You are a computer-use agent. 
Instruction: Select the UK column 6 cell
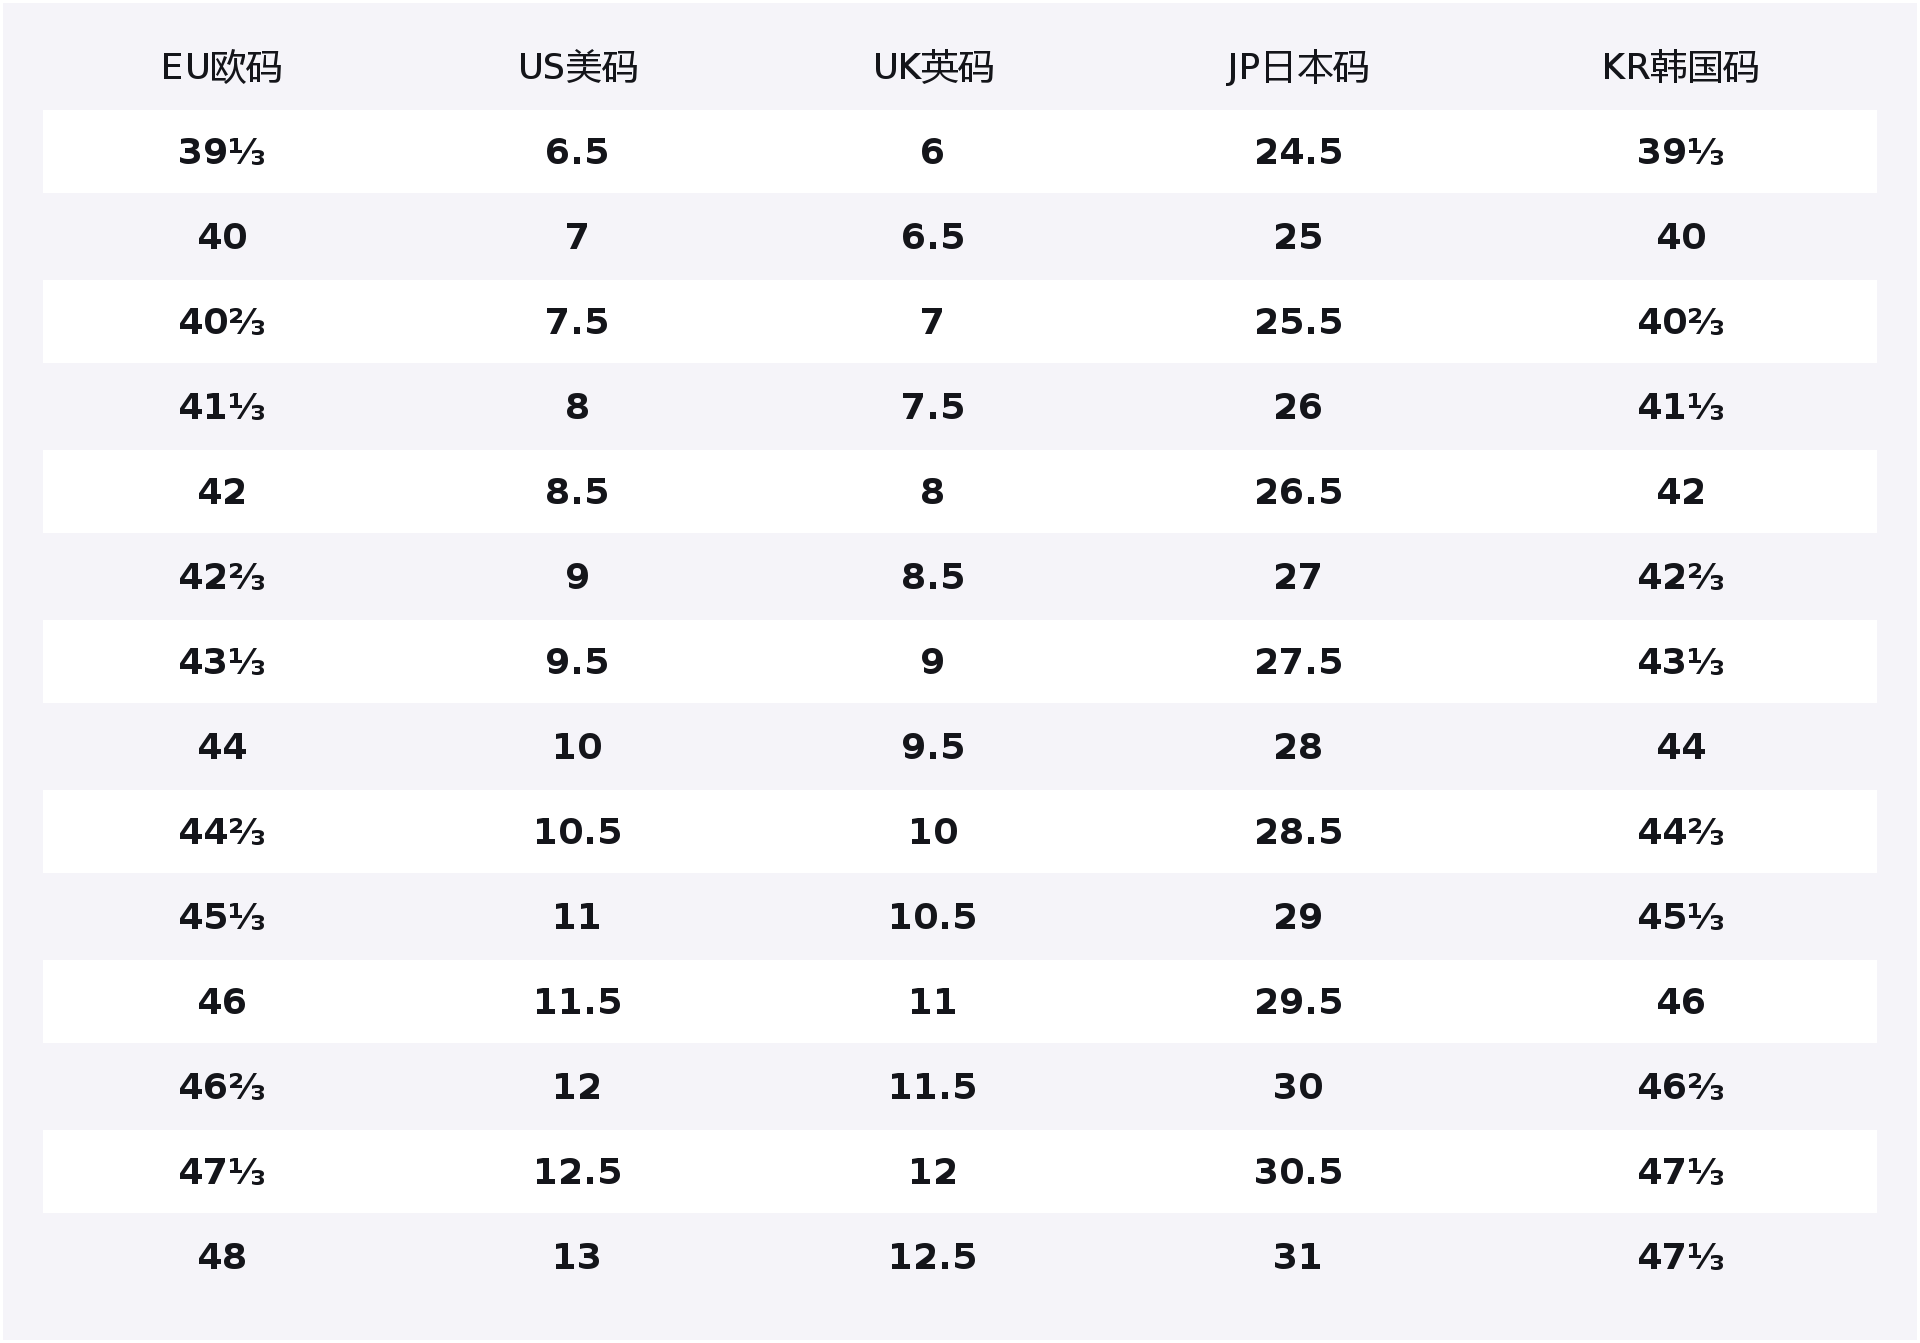[932, 152]
